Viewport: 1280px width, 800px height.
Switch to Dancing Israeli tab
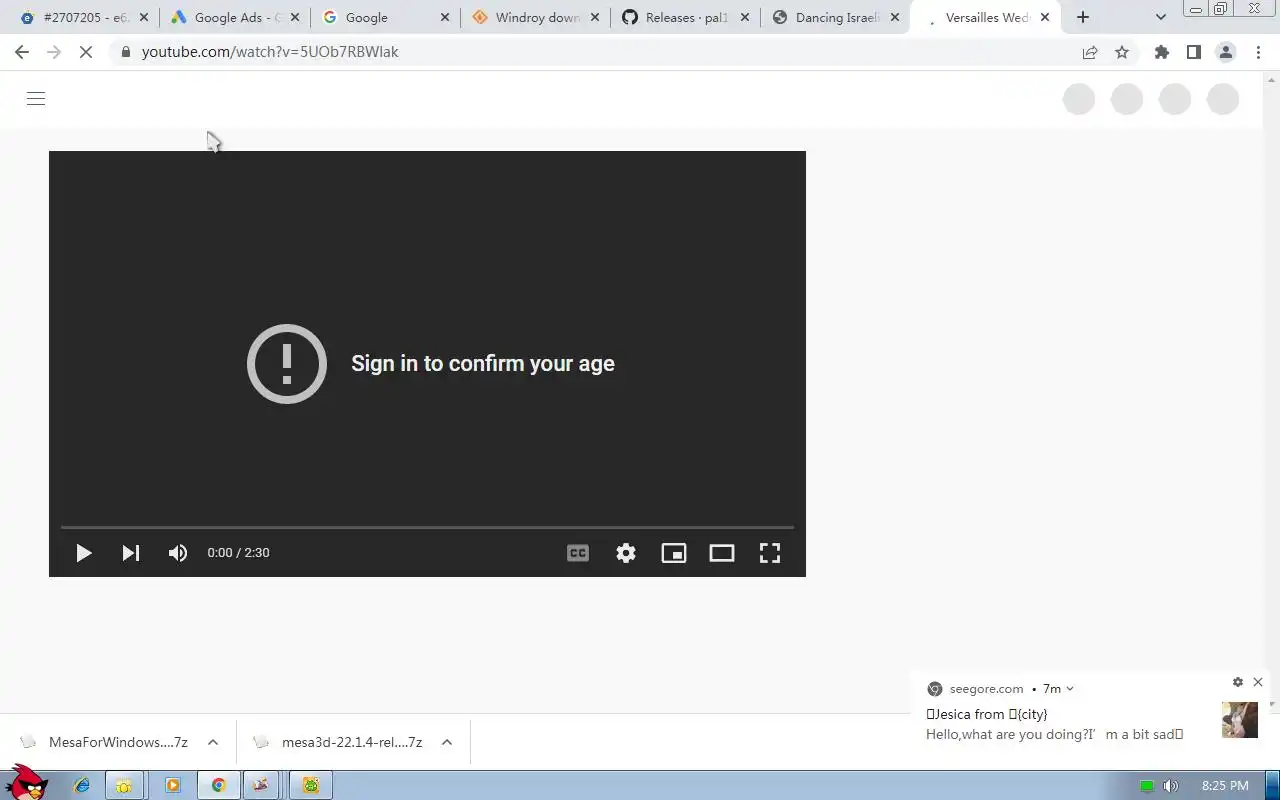point(835,17)
